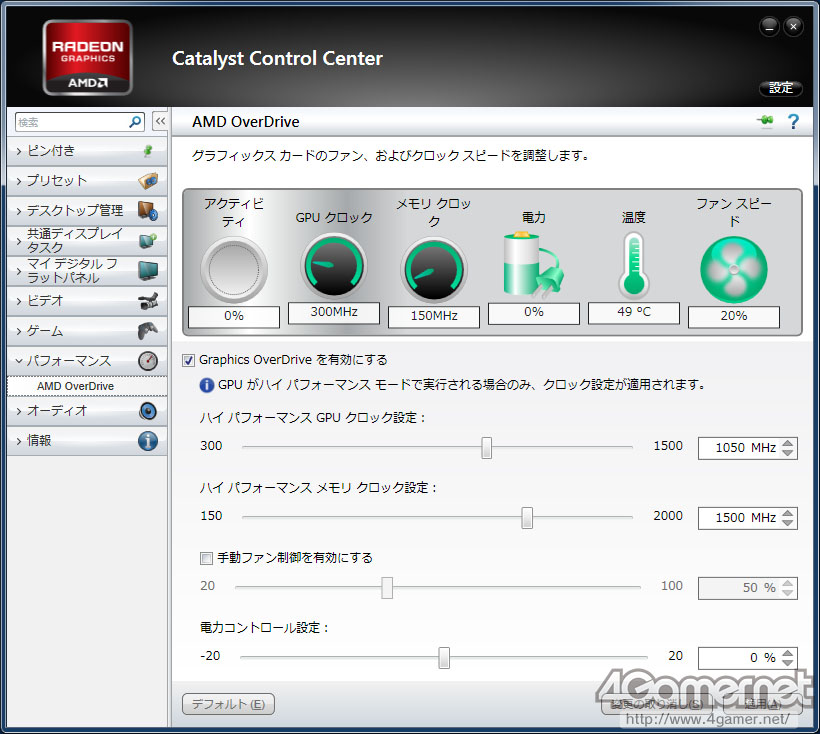This screenshot has width=820, height=734.
Task: Expand the ゲーム section
Action: [x=19, y=331]
